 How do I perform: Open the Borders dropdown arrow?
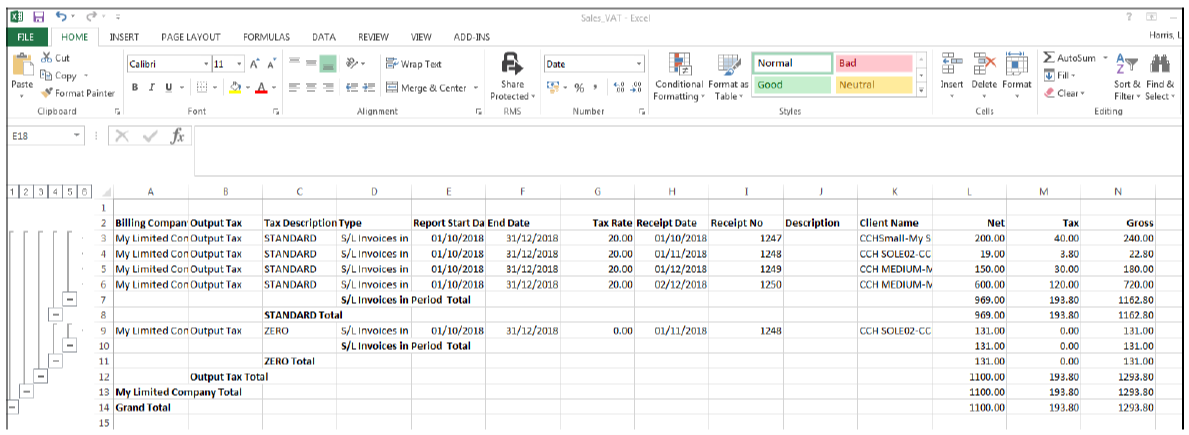216,89
